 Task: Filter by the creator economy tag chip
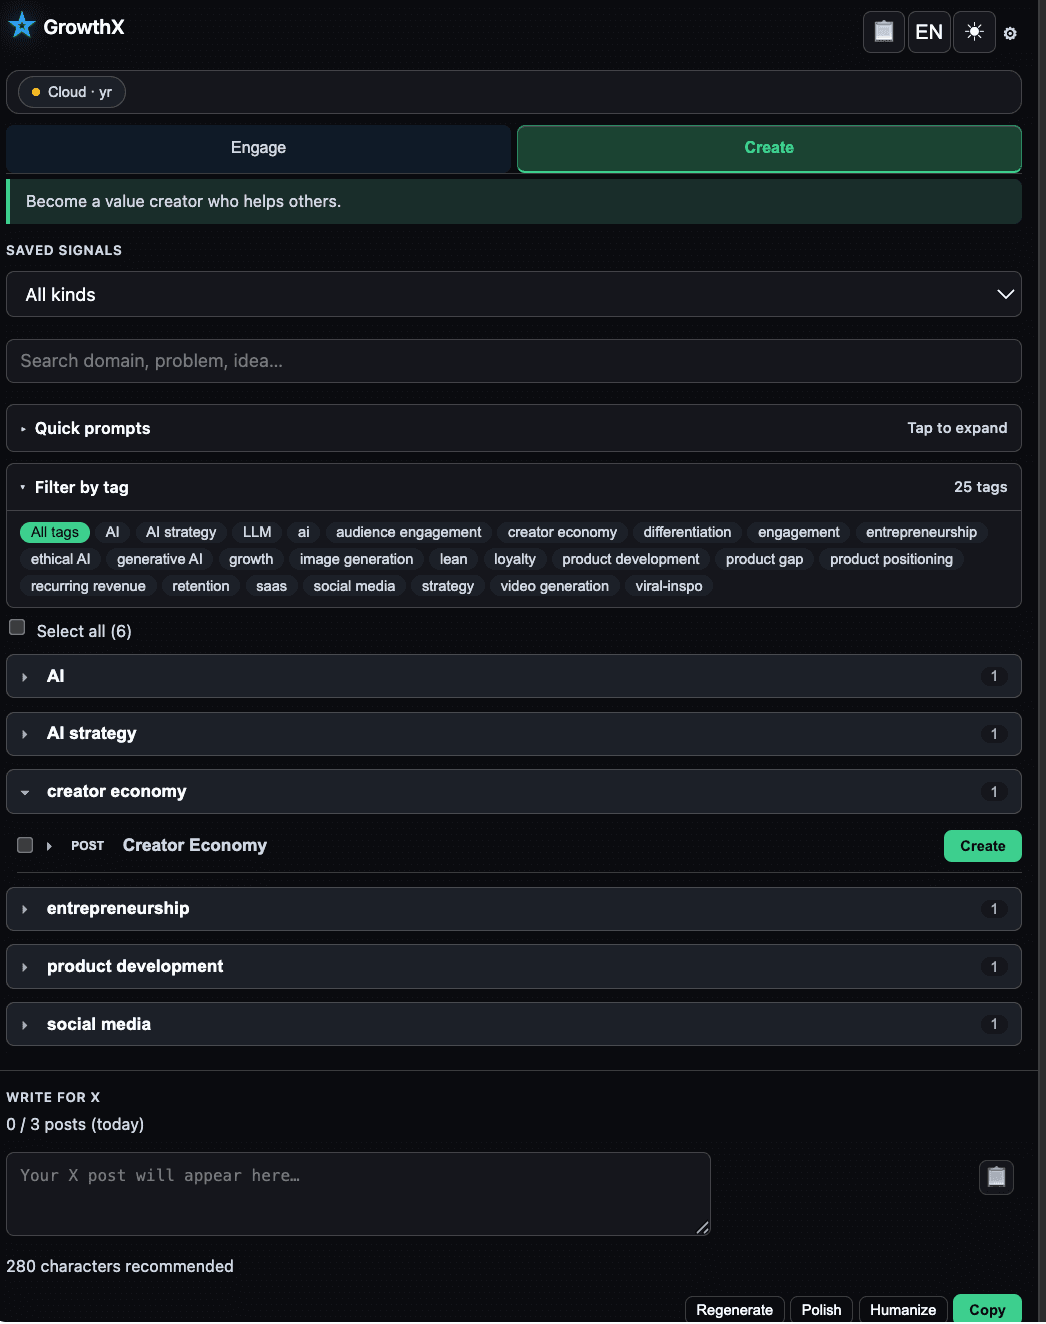(x=562, y=532)
